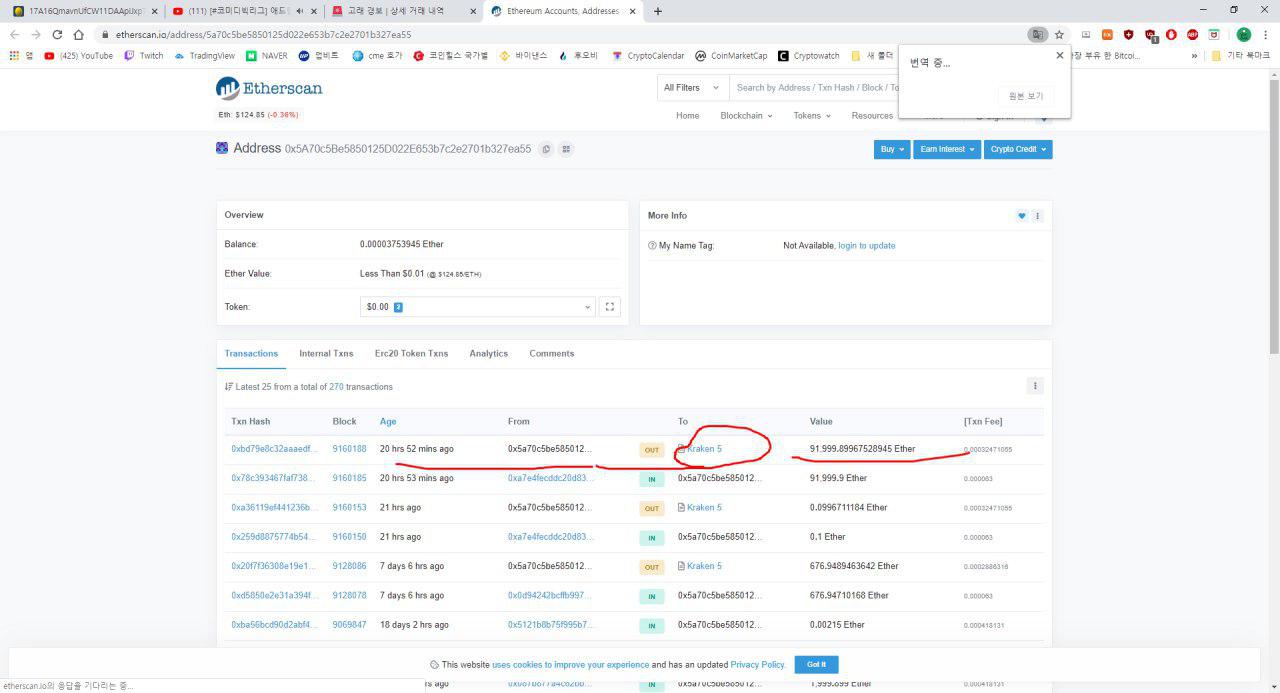Screen dimensions: 1280x693
Task: Switch to Analytics tab
Action: coord(489,354)
